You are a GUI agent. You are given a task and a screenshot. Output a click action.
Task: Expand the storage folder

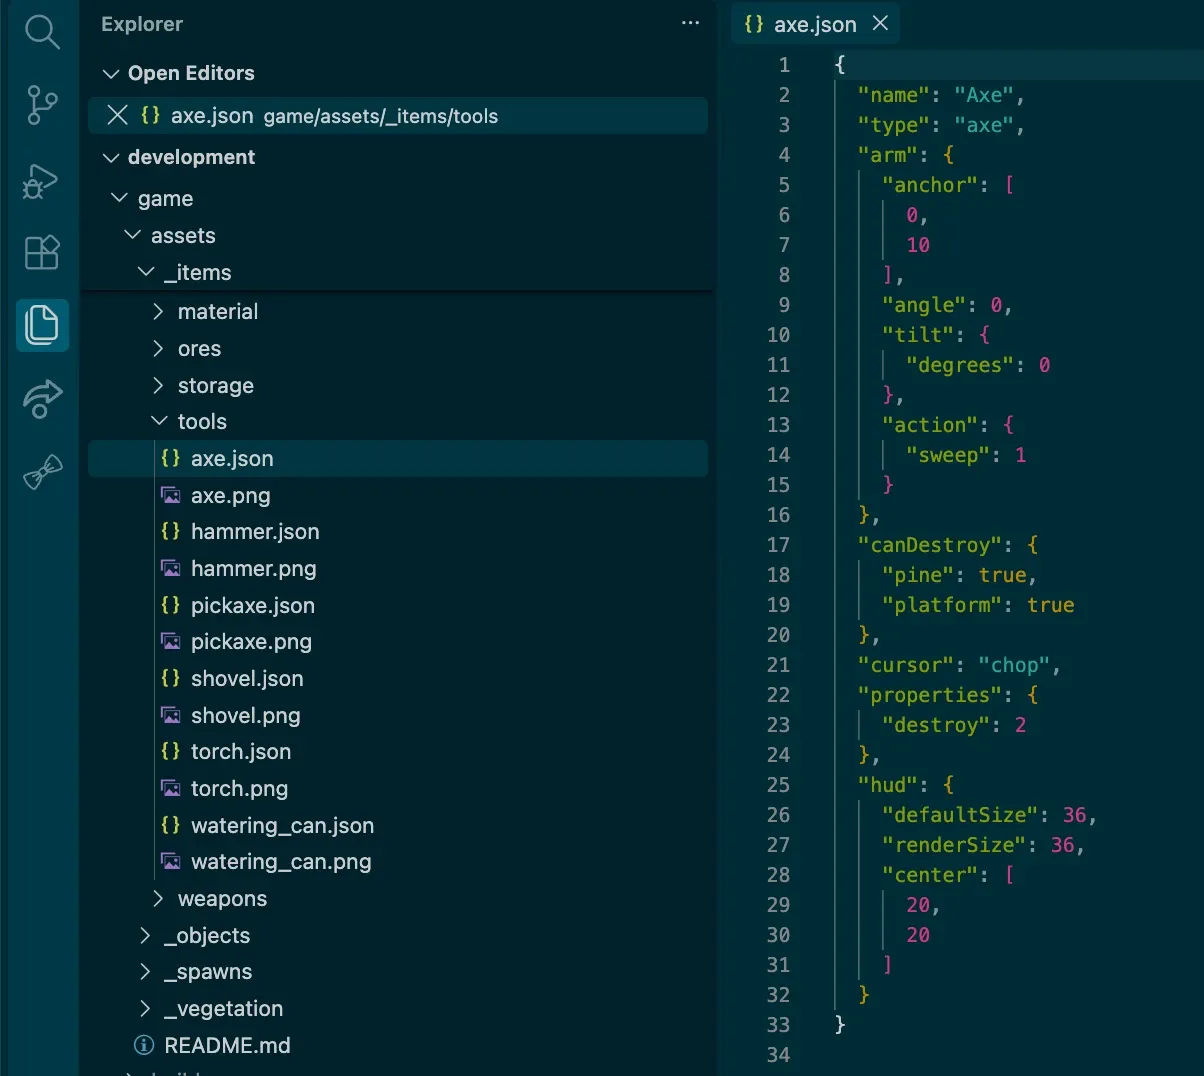158,385
